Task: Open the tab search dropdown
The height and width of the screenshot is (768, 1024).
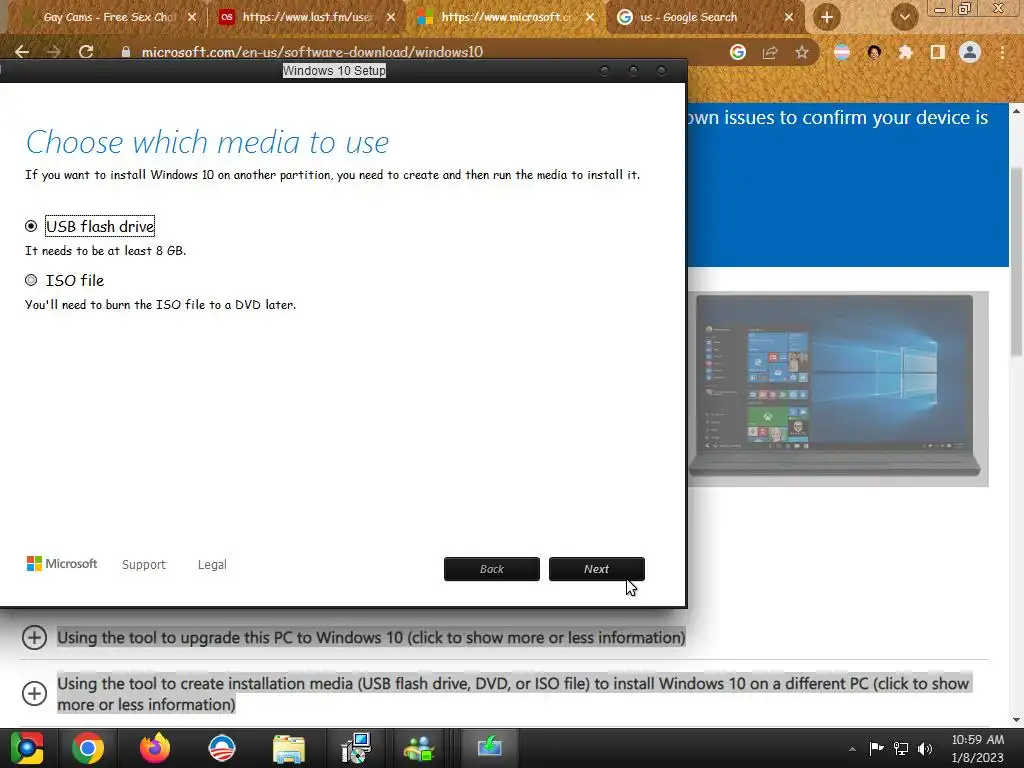Action: 904,18
